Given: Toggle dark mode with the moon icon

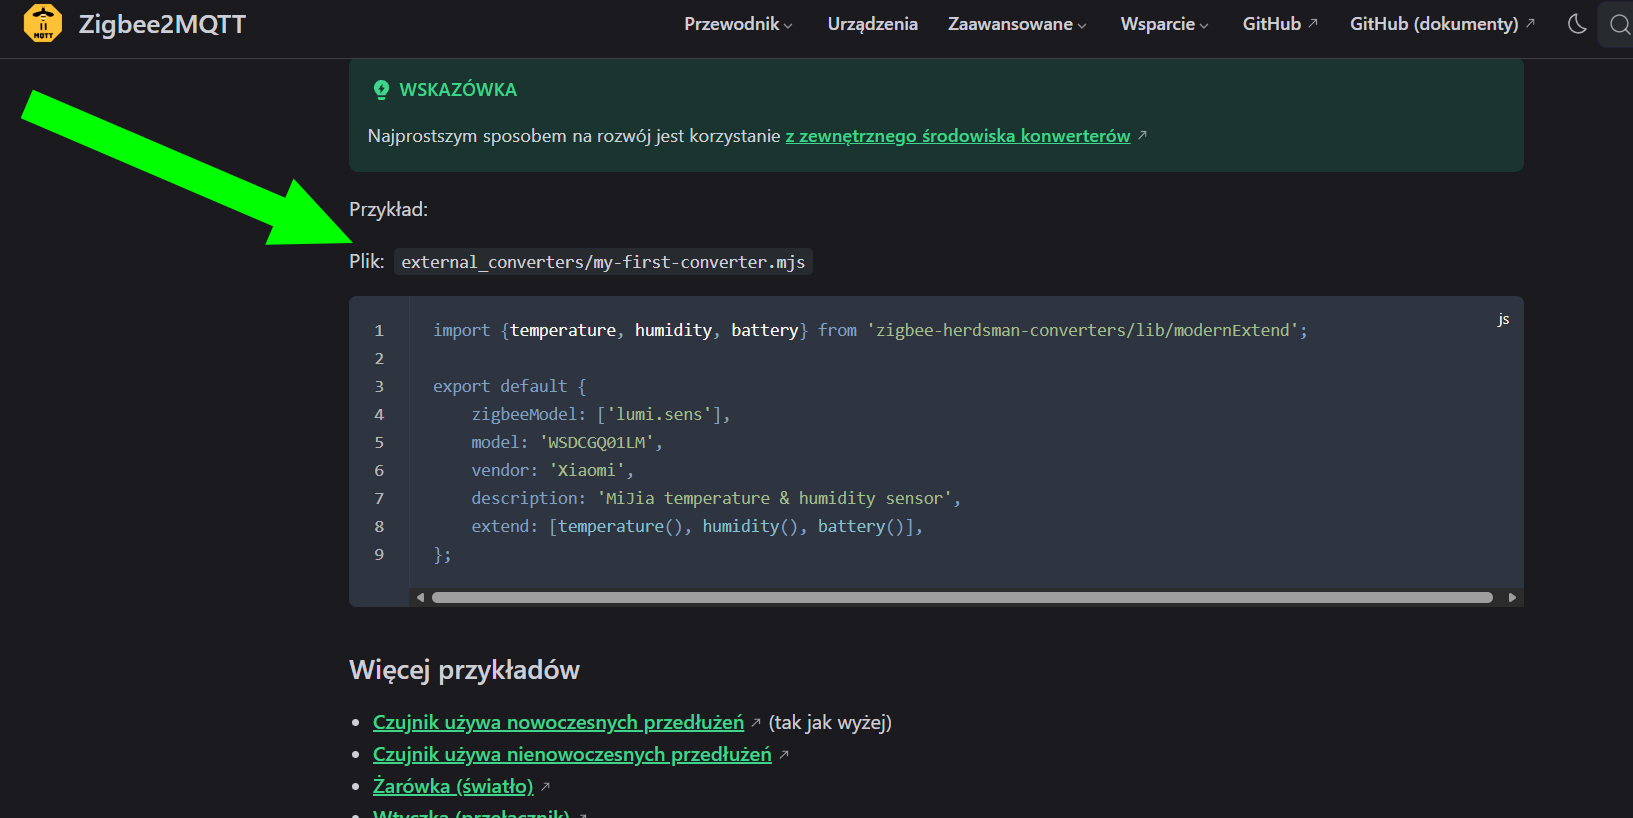Looking at the screenshot, I should pos(1577,24).
